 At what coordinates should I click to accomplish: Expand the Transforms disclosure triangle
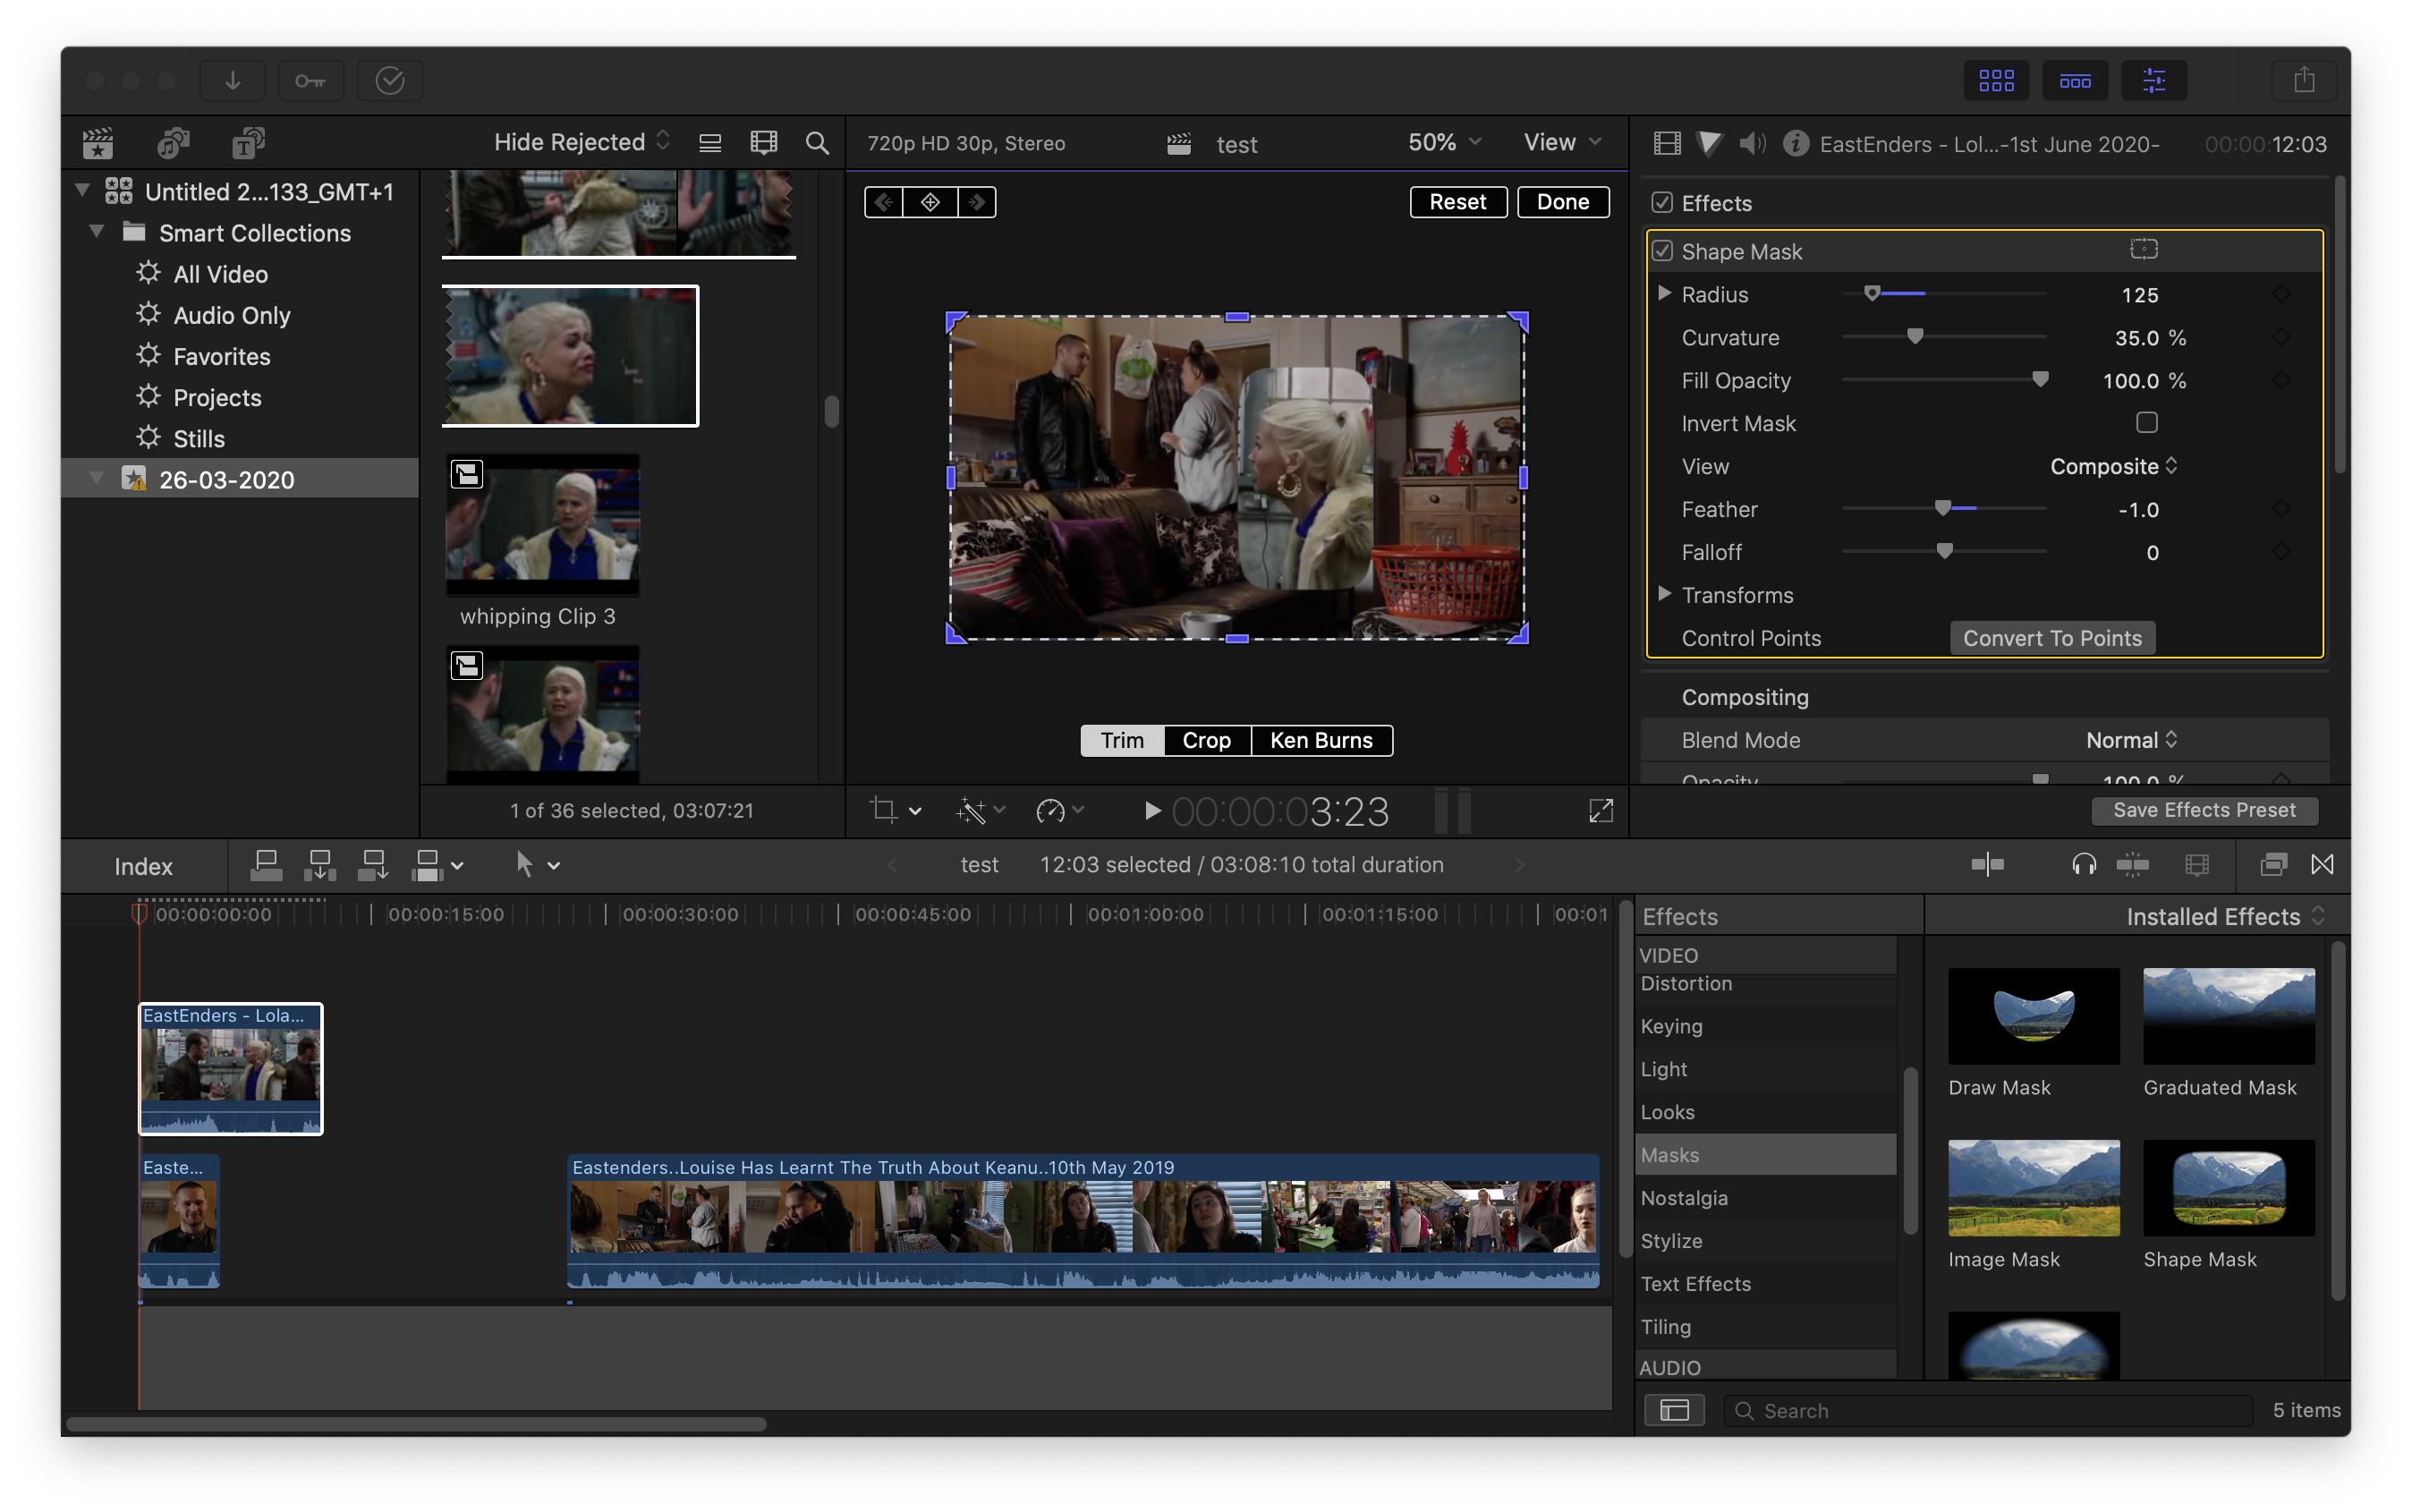pyautogui.click(x=1664, y=594)
